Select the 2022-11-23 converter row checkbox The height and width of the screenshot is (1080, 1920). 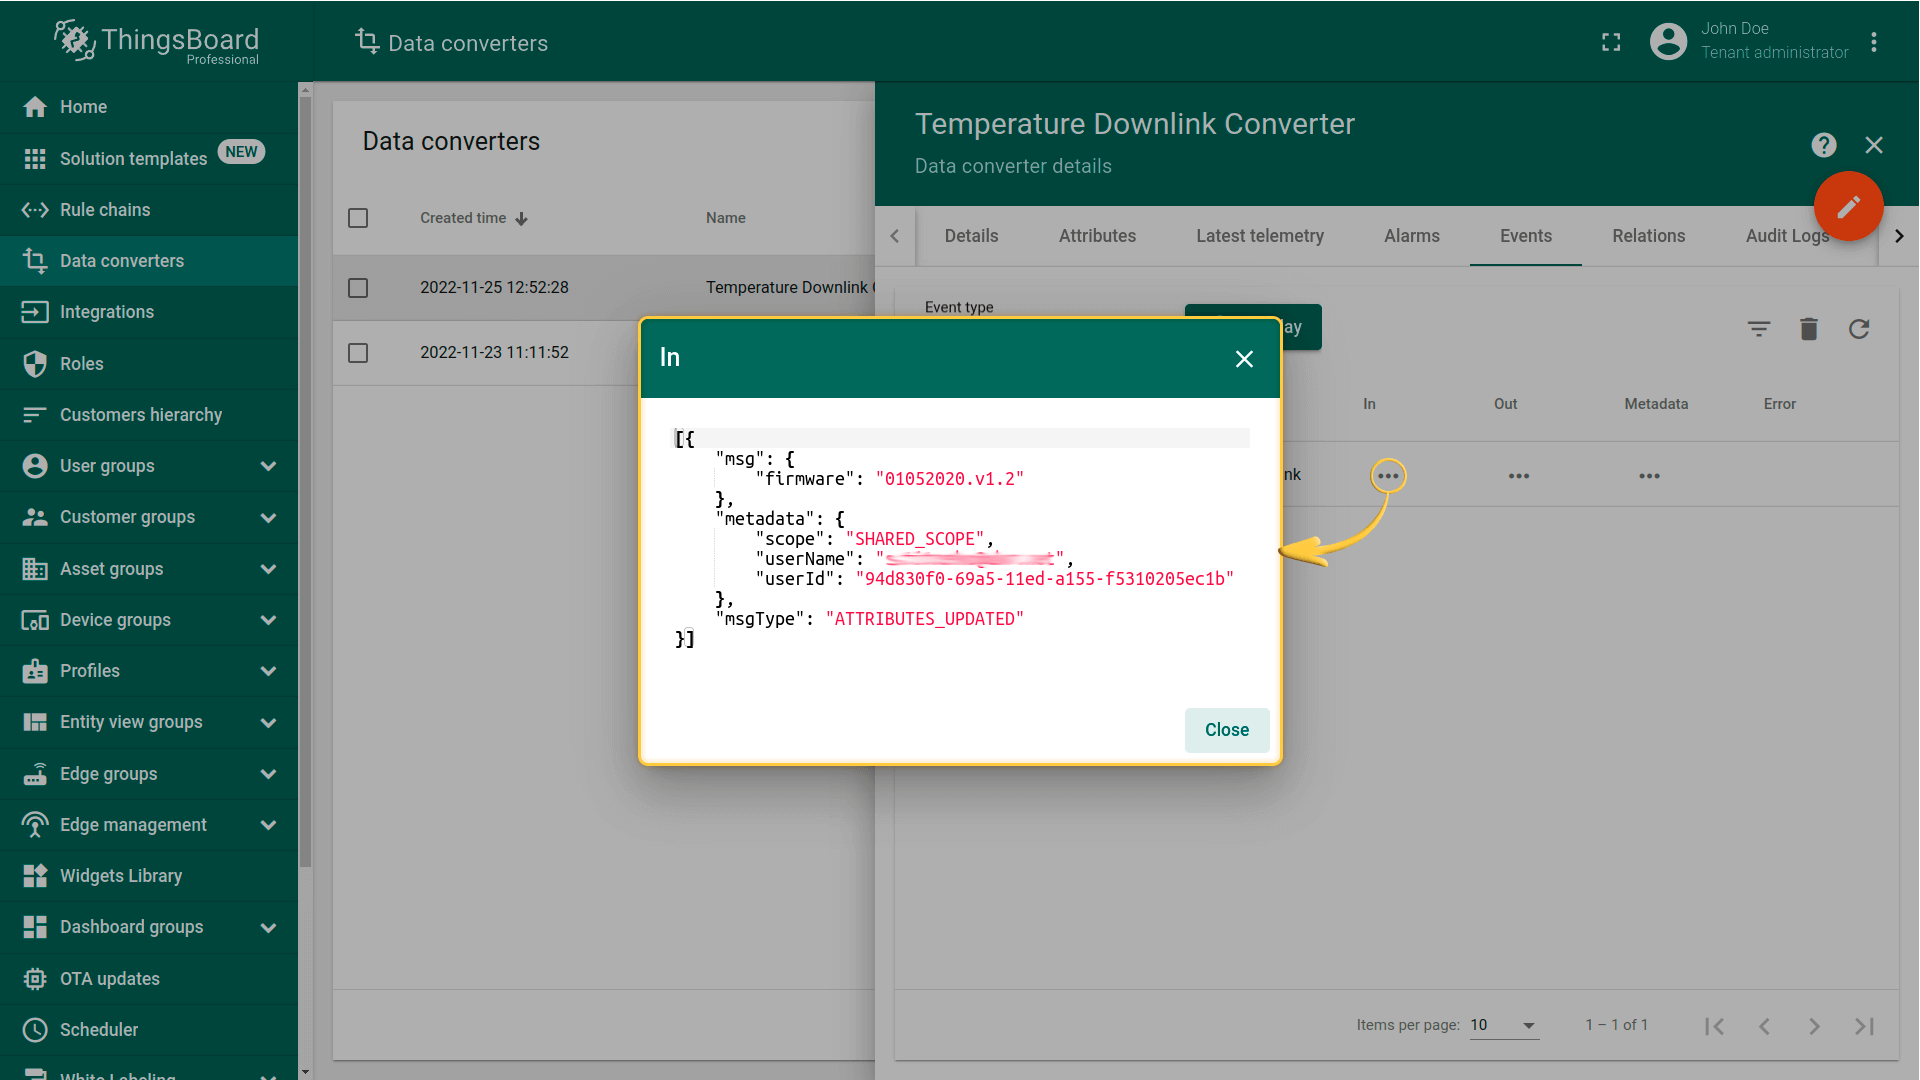click(x=358, y=353)
